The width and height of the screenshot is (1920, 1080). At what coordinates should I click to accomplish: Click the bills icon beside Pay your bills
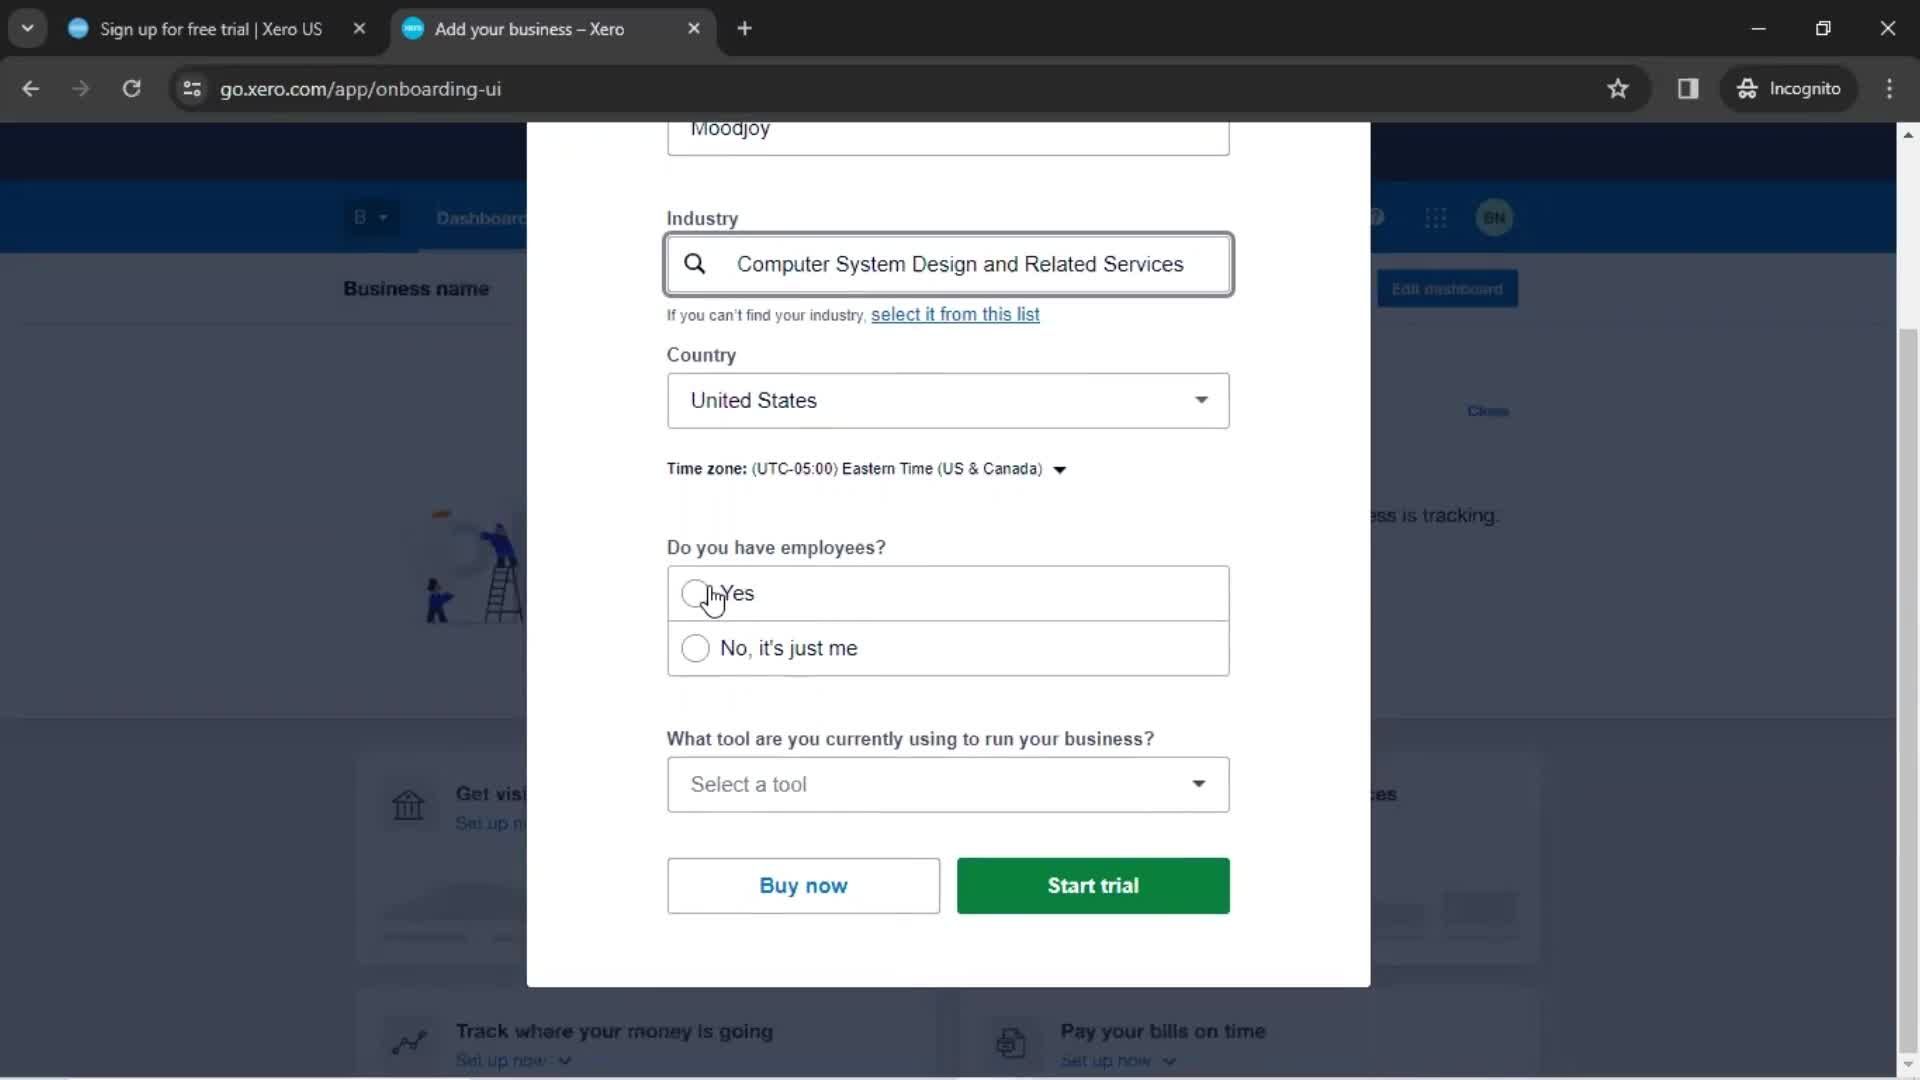pyautogui.click(x=1011, y=1043)
